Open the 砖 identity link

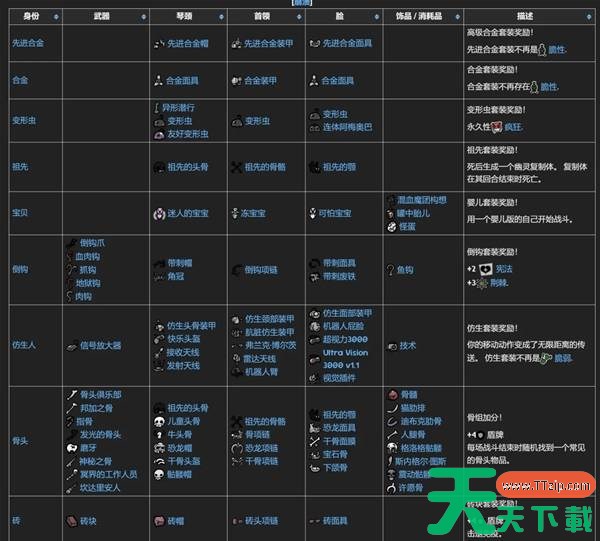tap(16, 520)
